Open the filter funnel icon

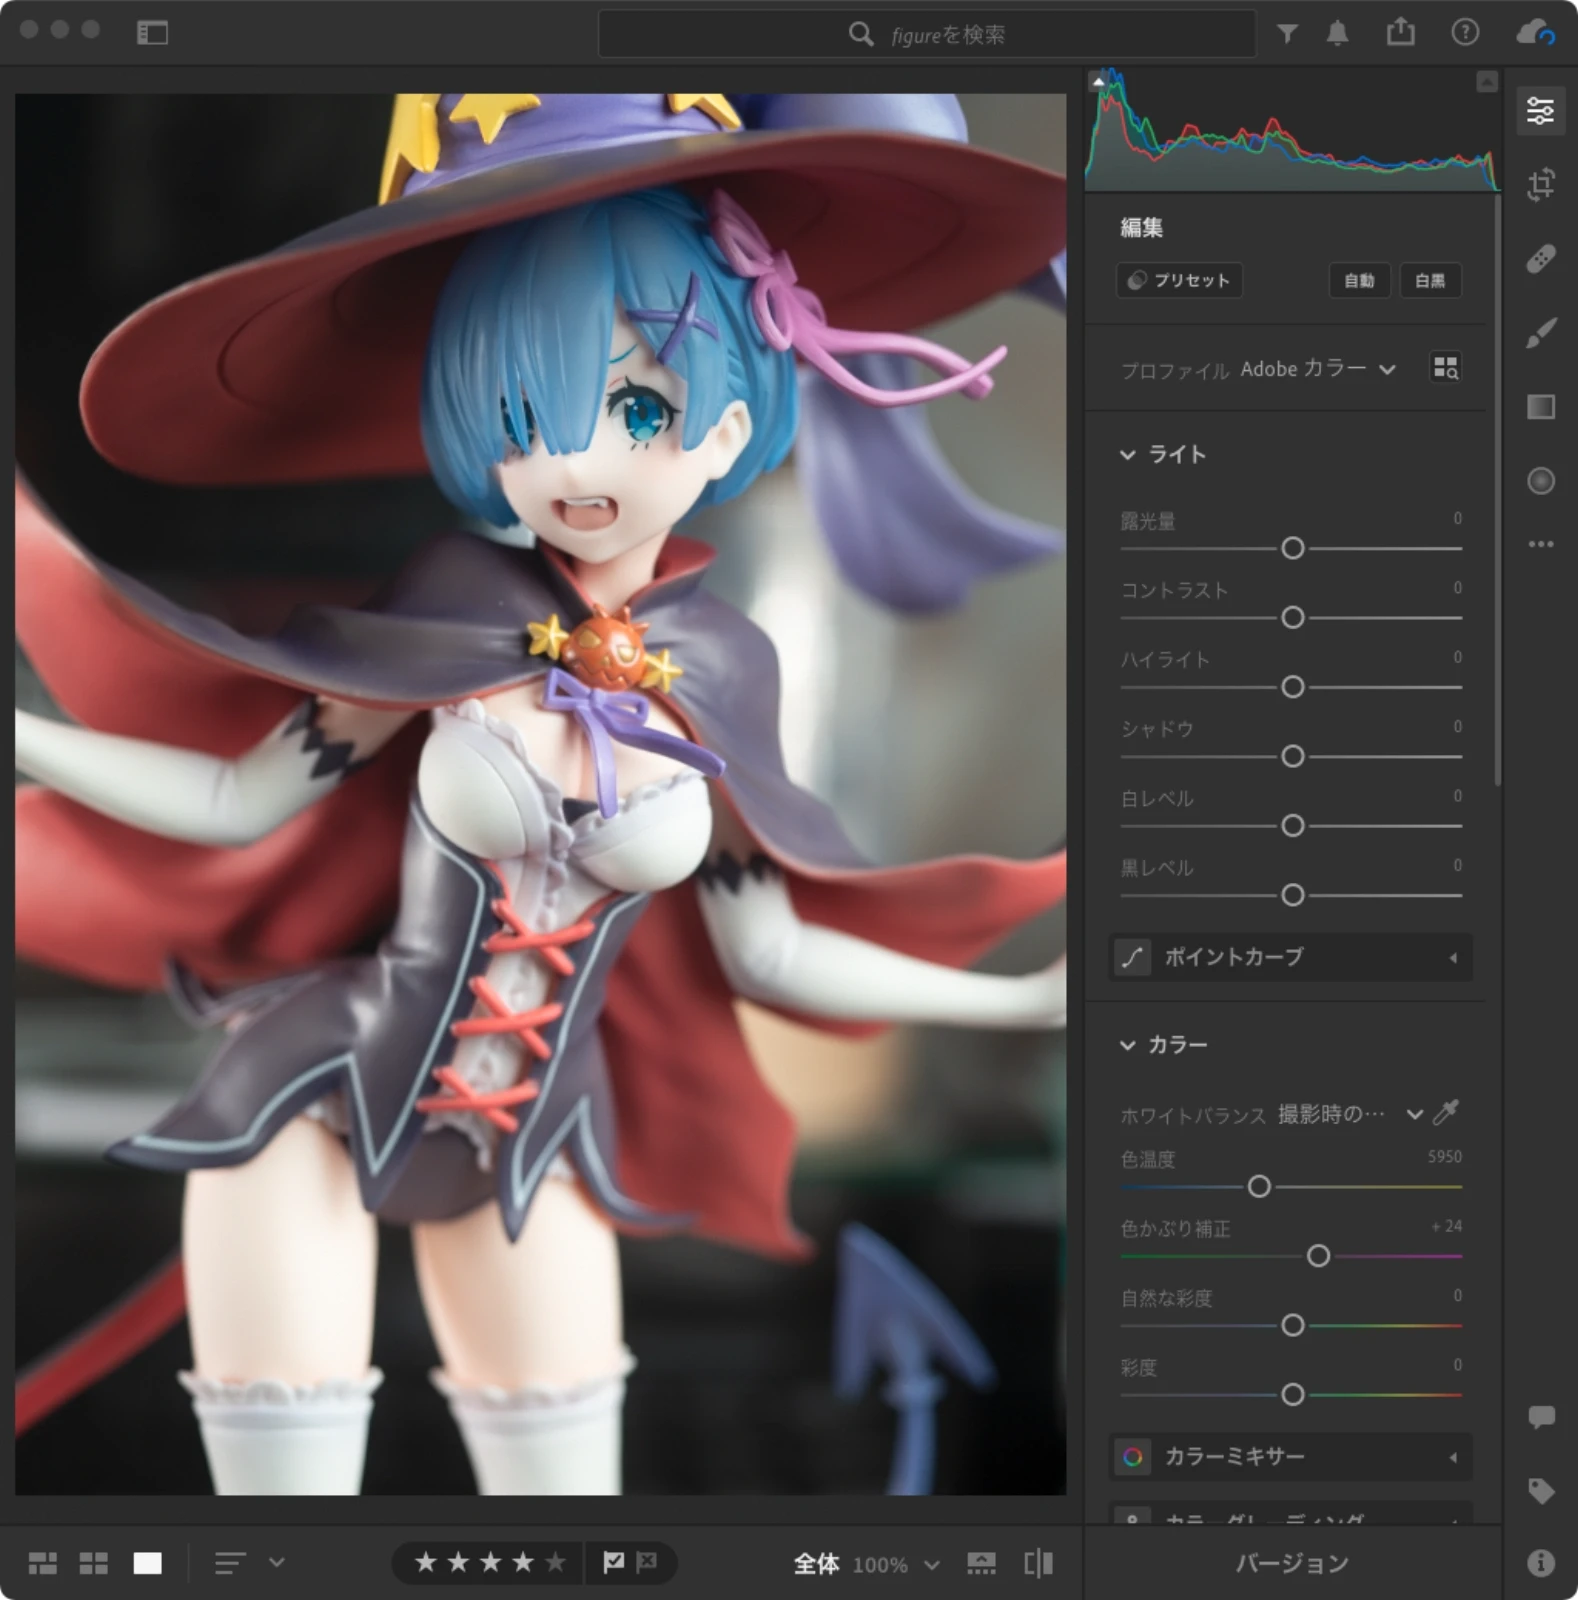(x=1287, y=34)
